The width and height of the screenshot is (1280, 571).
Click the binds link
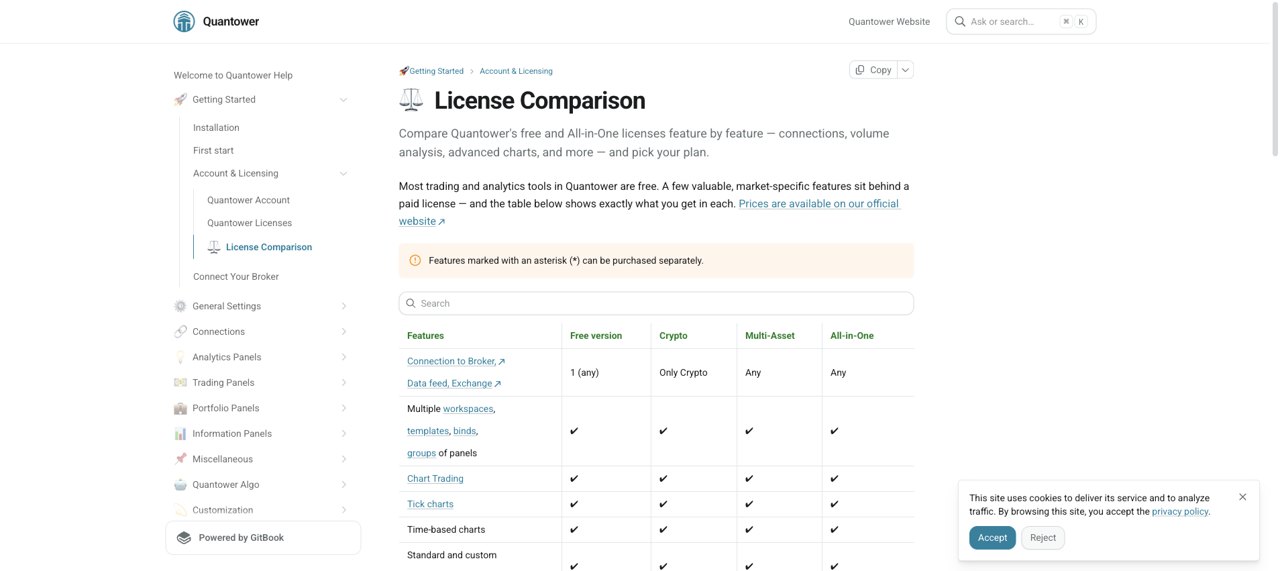[x=464, y=430]
